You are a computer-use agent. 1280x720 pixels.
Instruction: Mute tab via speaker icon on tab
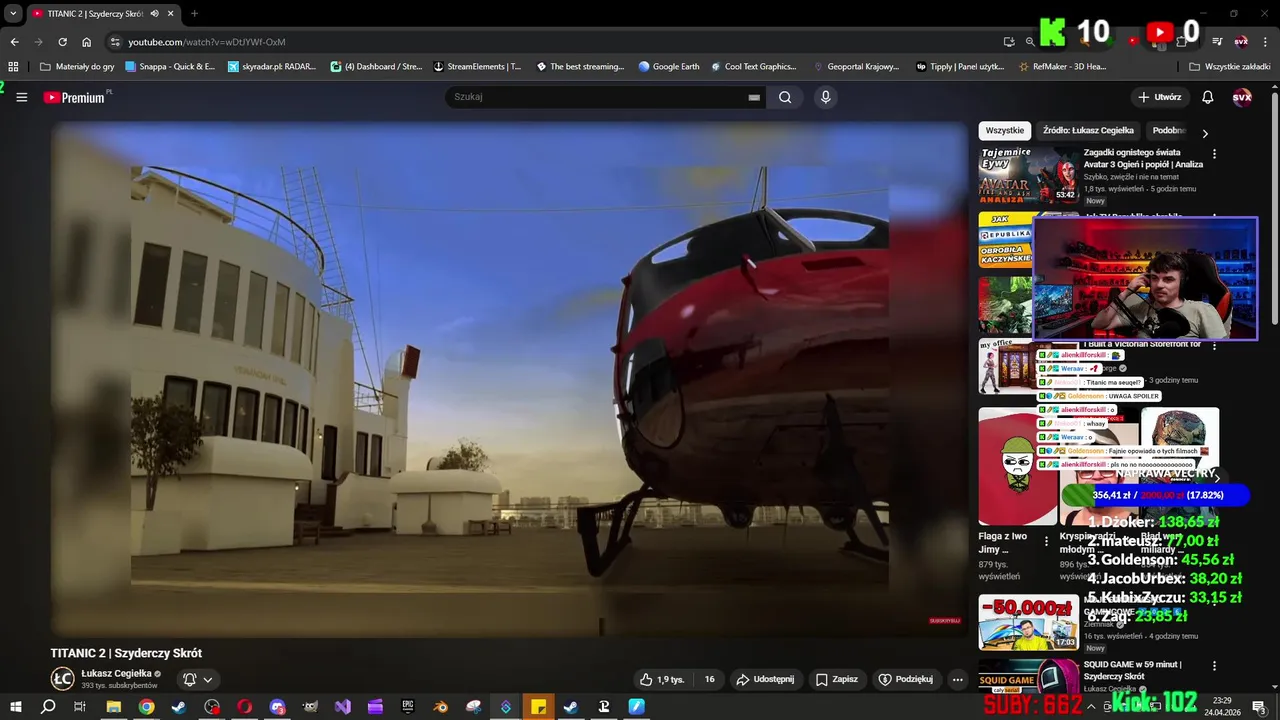[x=154, y=14]
